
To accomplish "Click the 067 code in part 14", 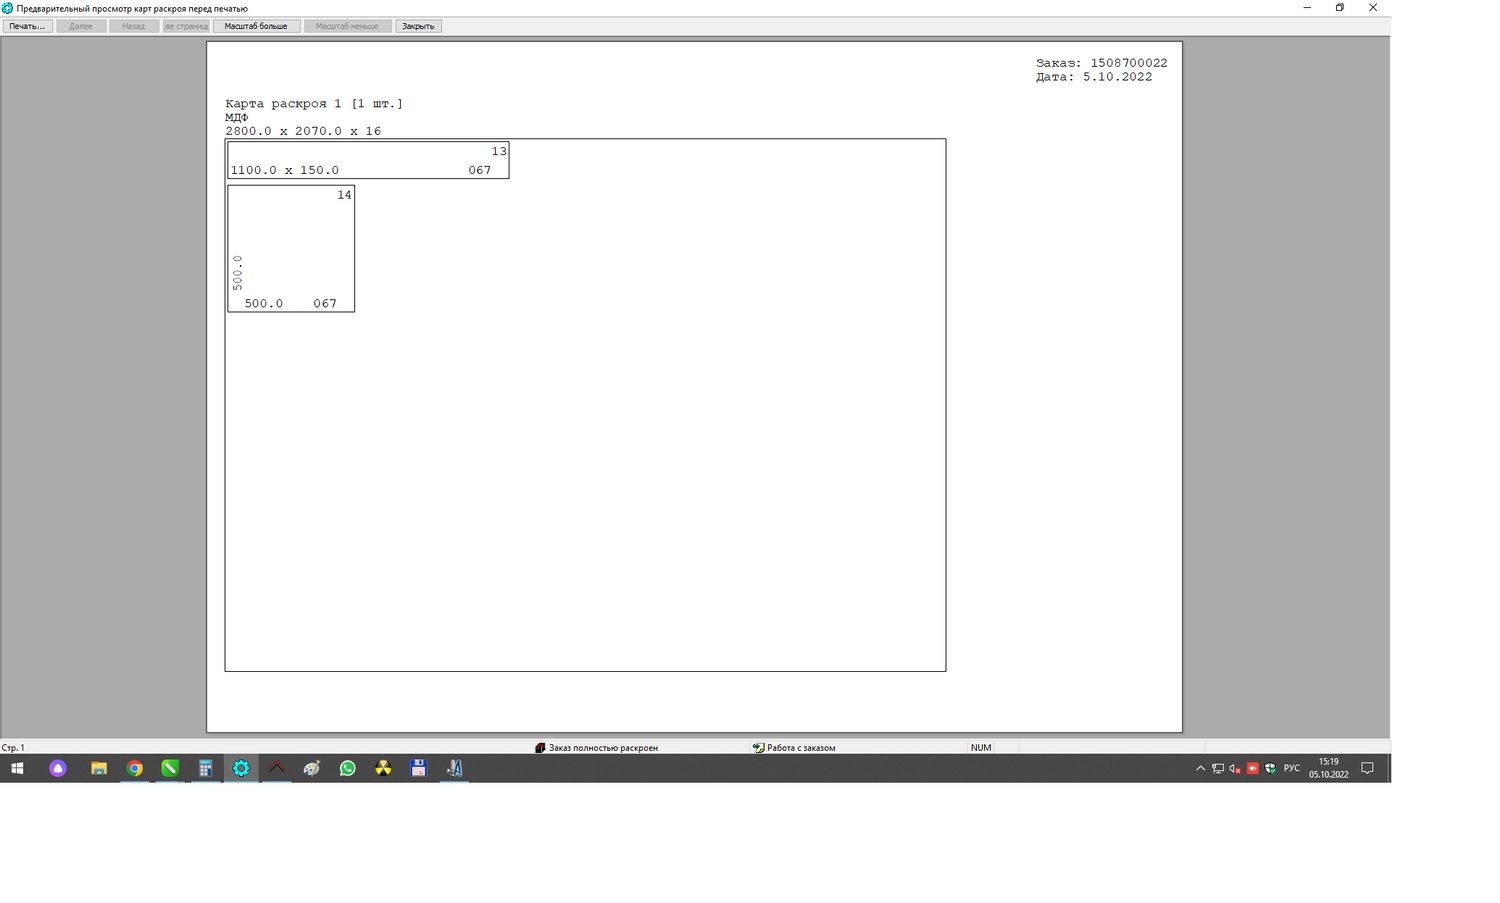I will [325, 303].
